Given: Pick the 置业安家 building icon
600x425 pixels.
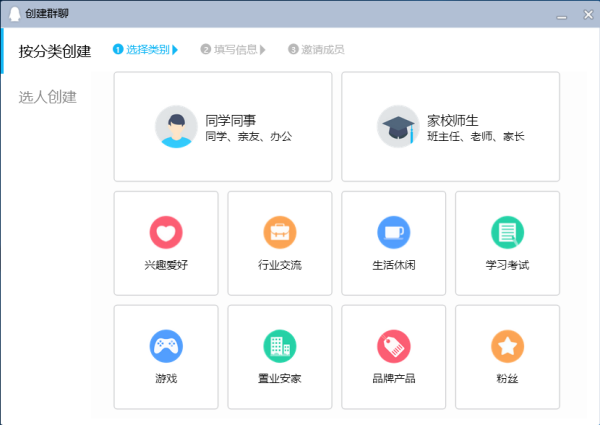Looking at the screenshot, I should tap(280, 347).
